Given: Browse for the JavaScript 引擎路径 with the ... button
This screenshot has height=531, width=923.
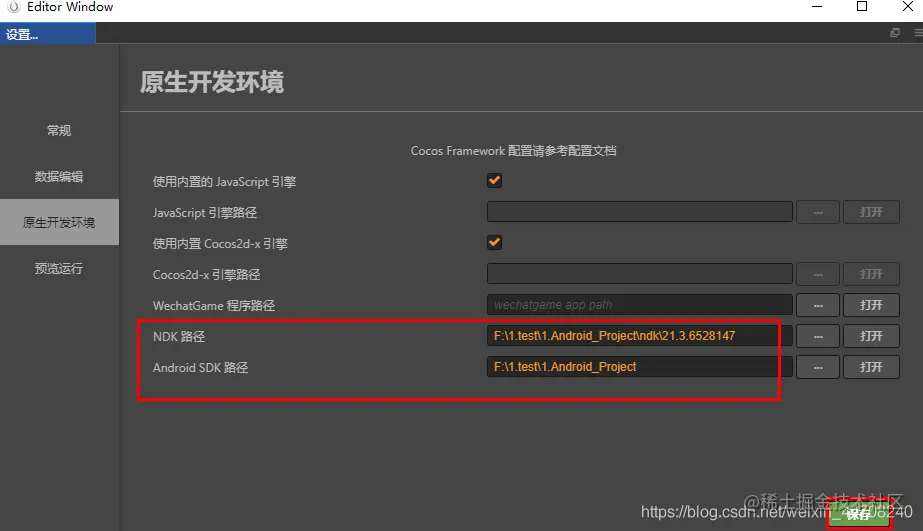Looking at the screenshot, I should tap(818, 212).
